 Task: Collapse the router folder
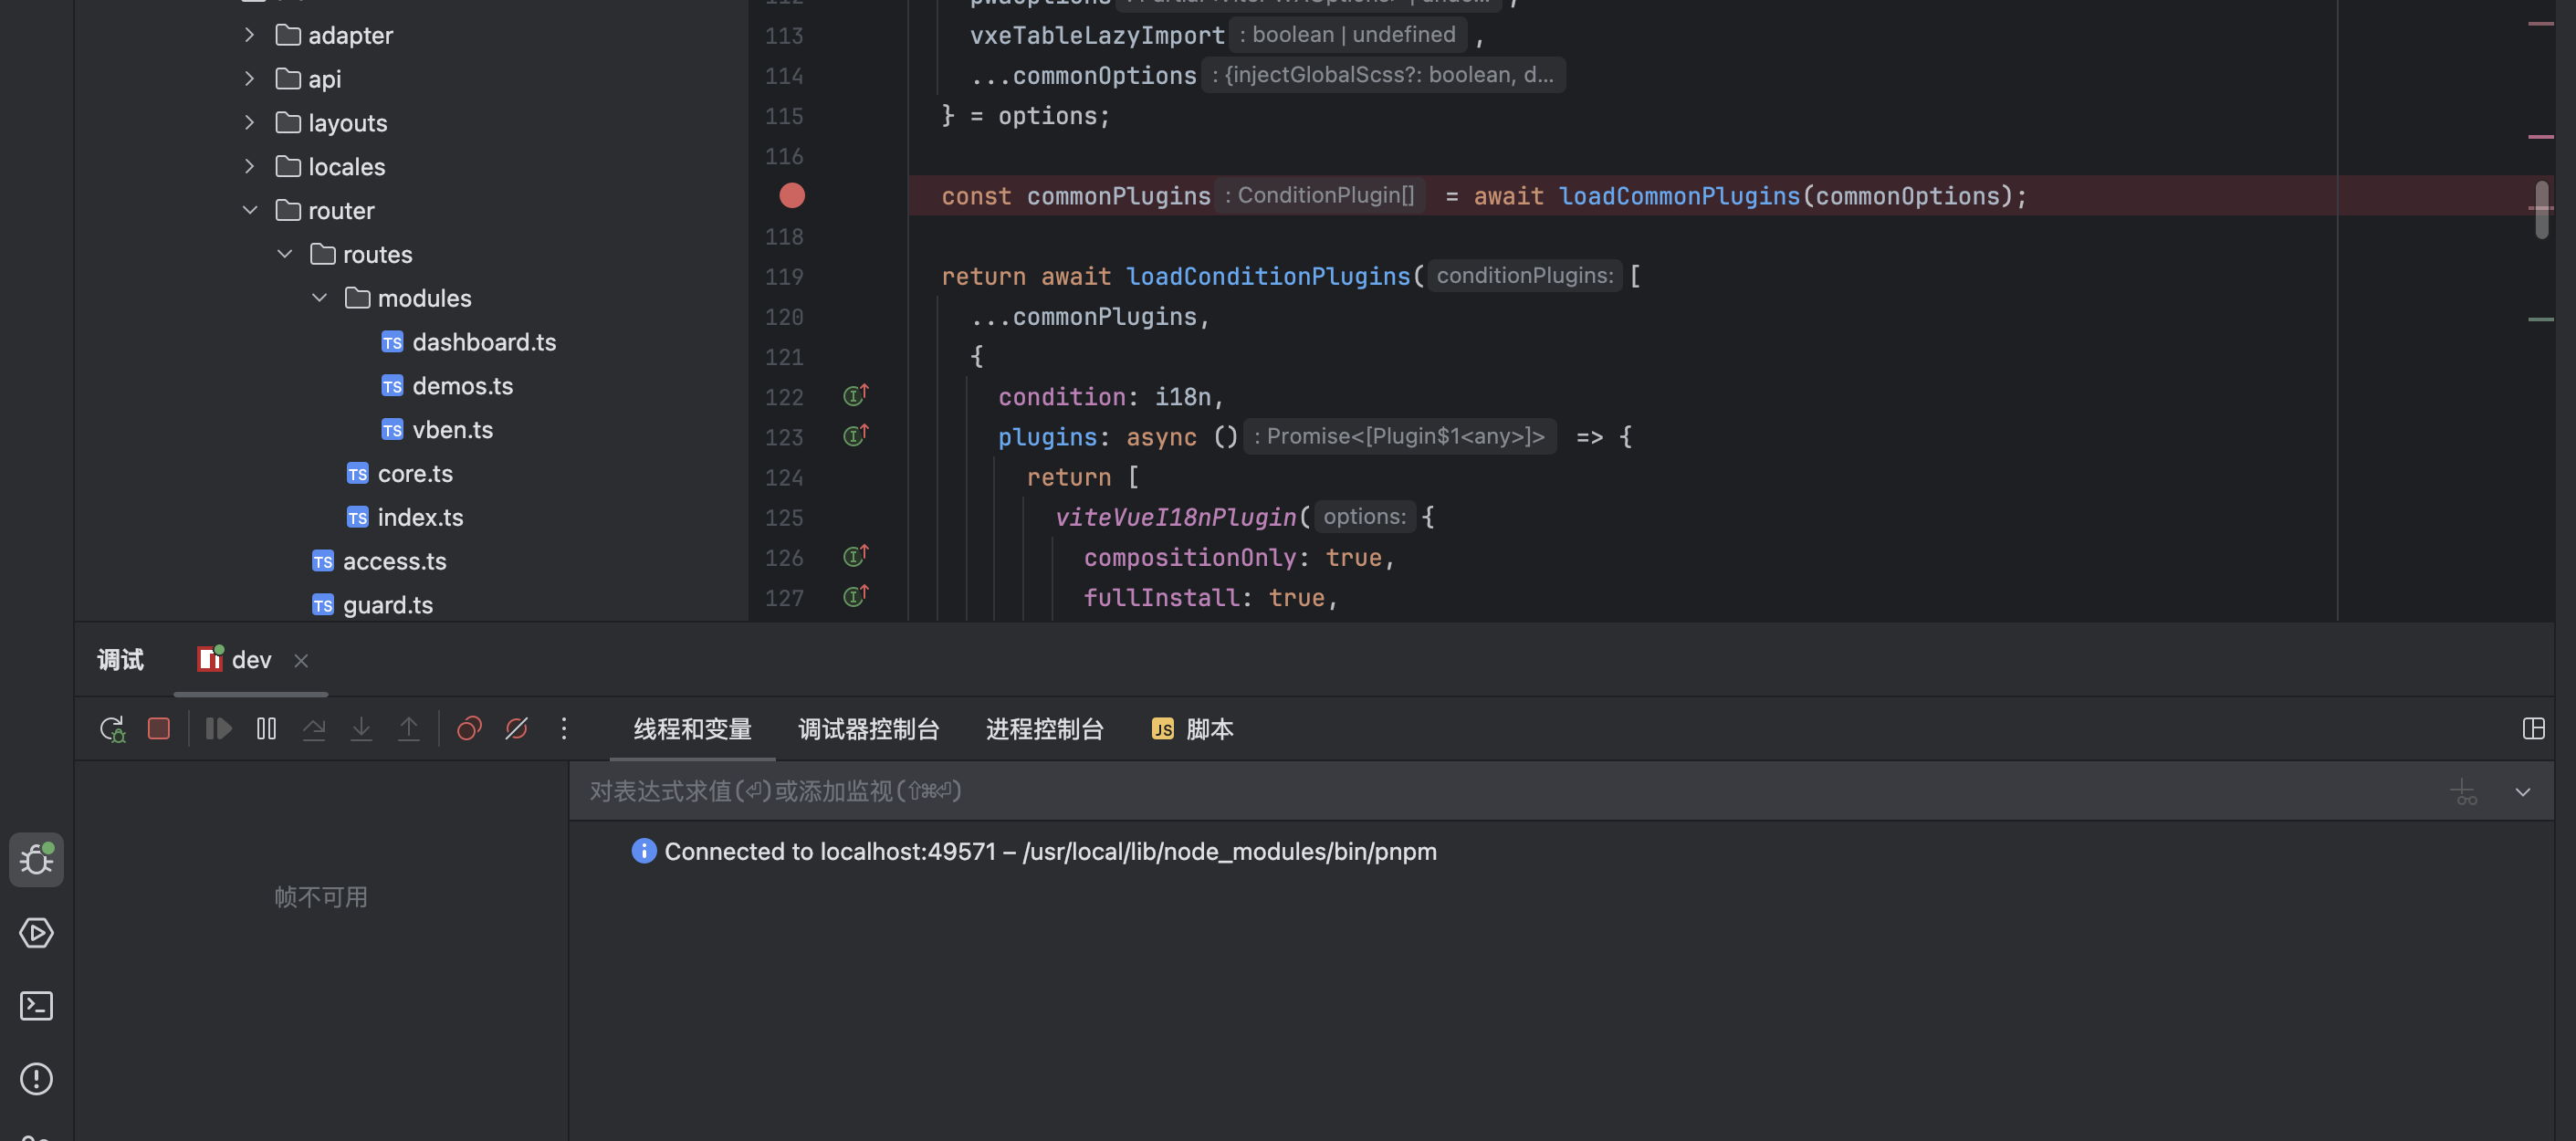(250, 210)
